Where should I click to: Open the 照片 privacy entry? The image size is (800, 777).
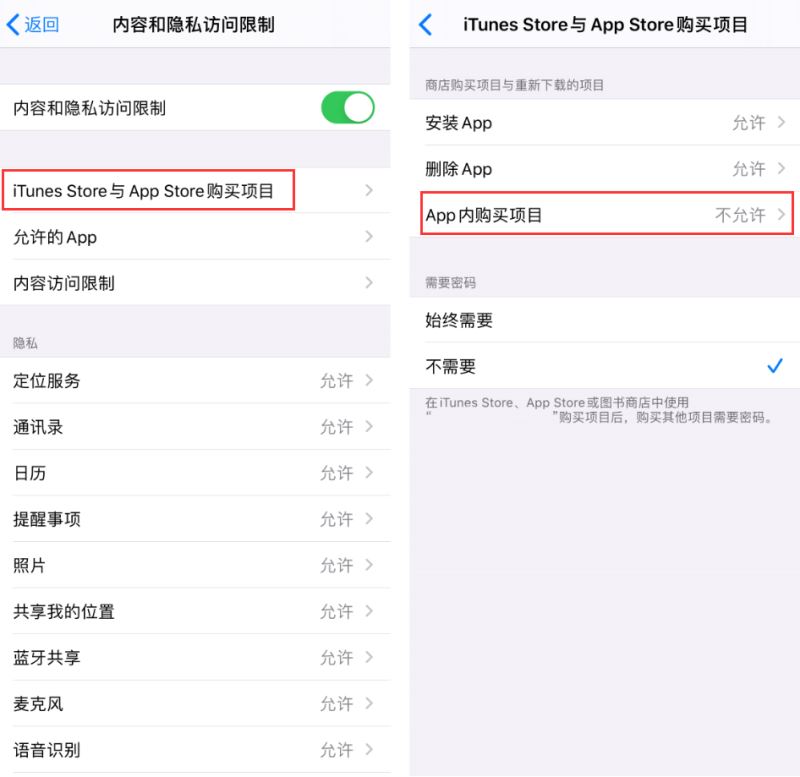(195, 565)
